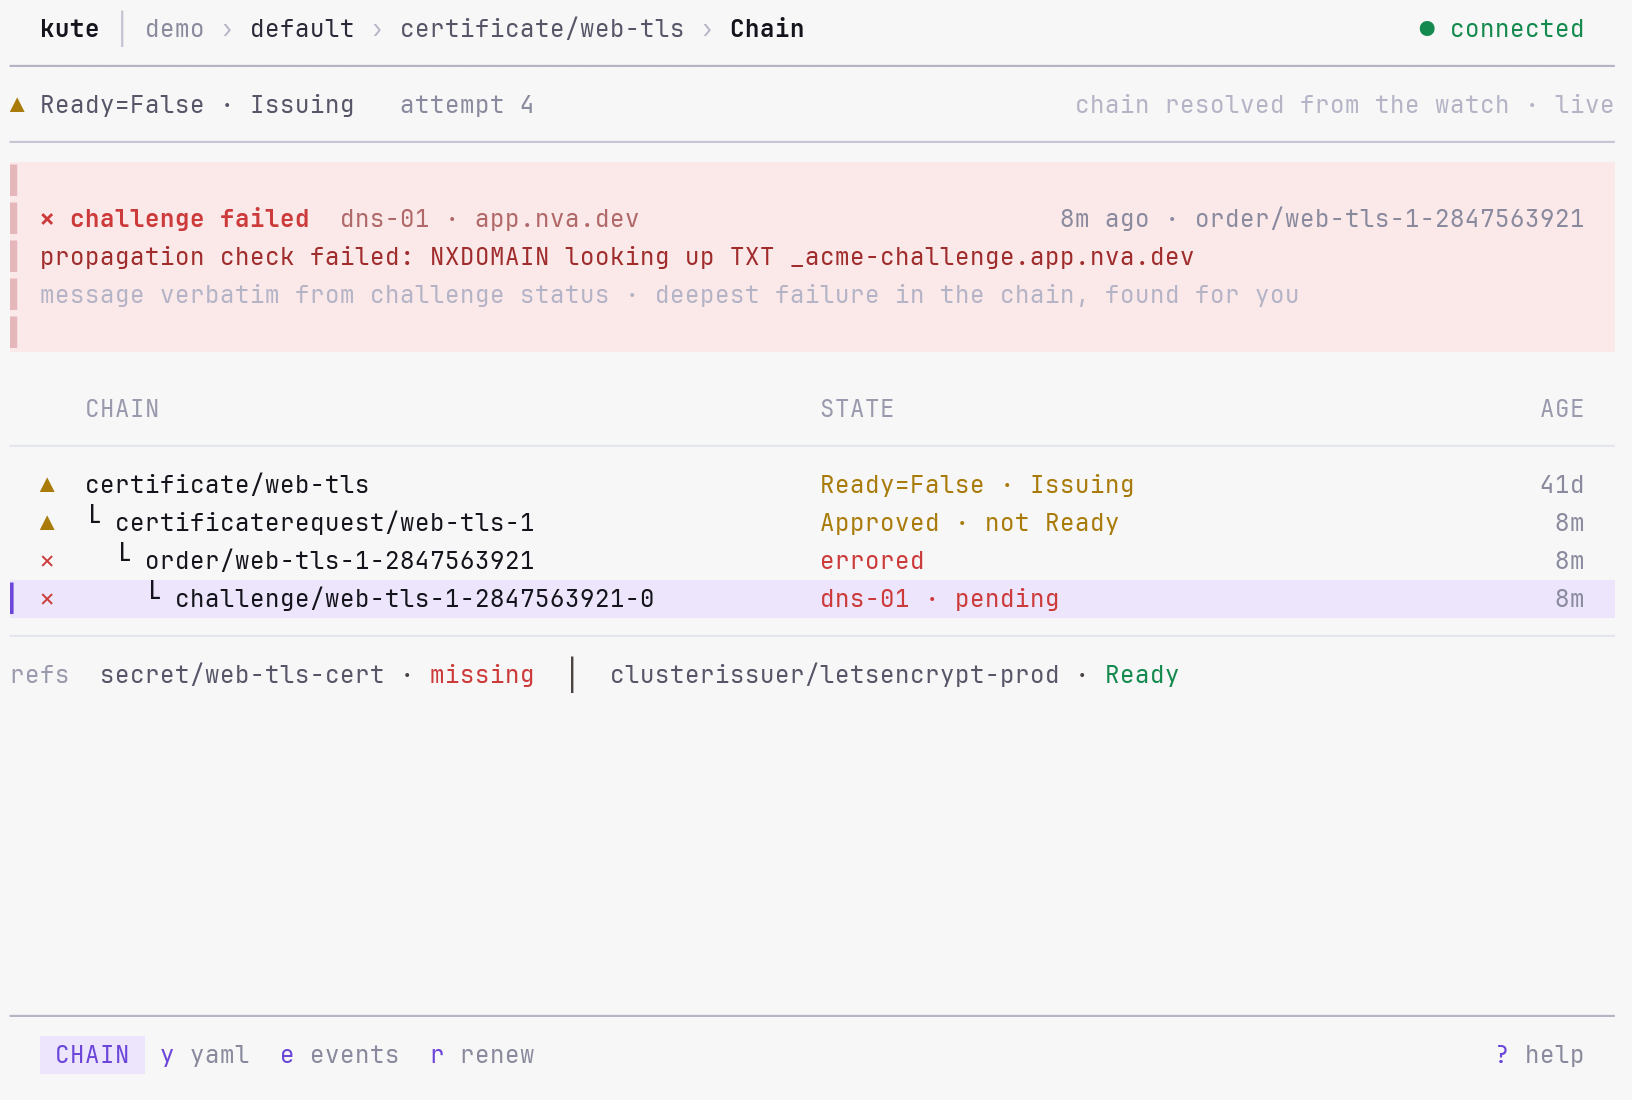Image resolution: width=1632 pixels, height=1100 pixels.
Task: Click the Approved · not Ready state
Action: pyautogui.click(x=970, y=523)
